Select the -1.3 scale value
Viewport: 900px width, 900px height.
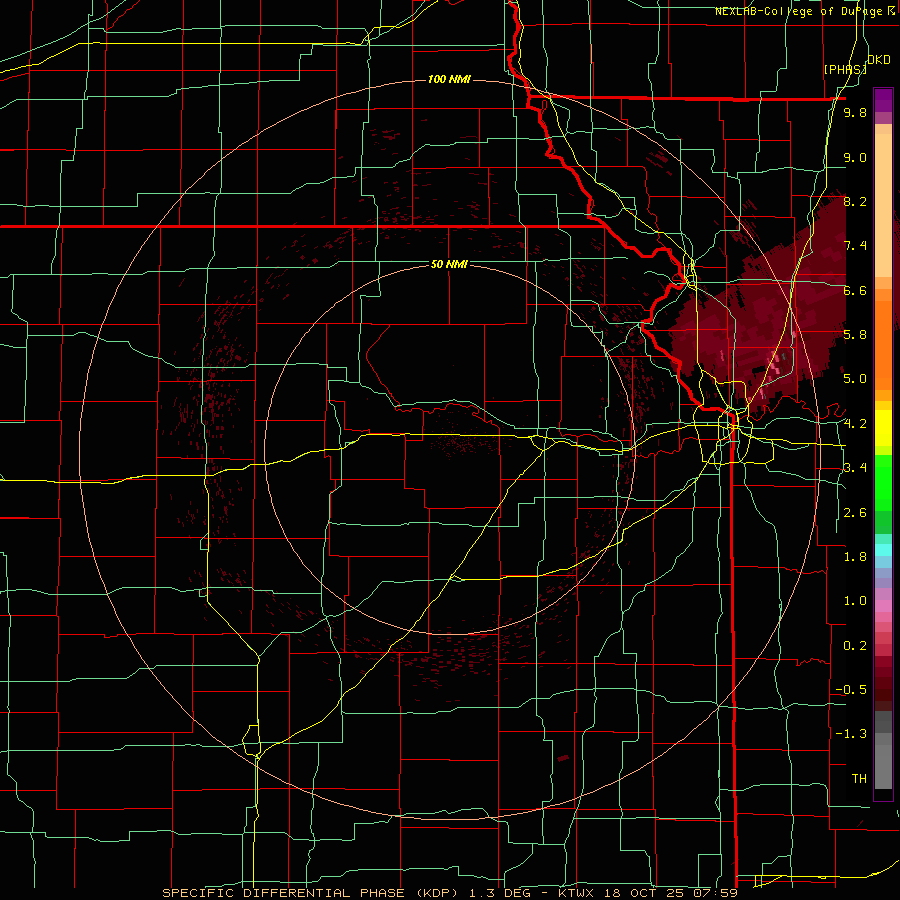pos(851,734)
